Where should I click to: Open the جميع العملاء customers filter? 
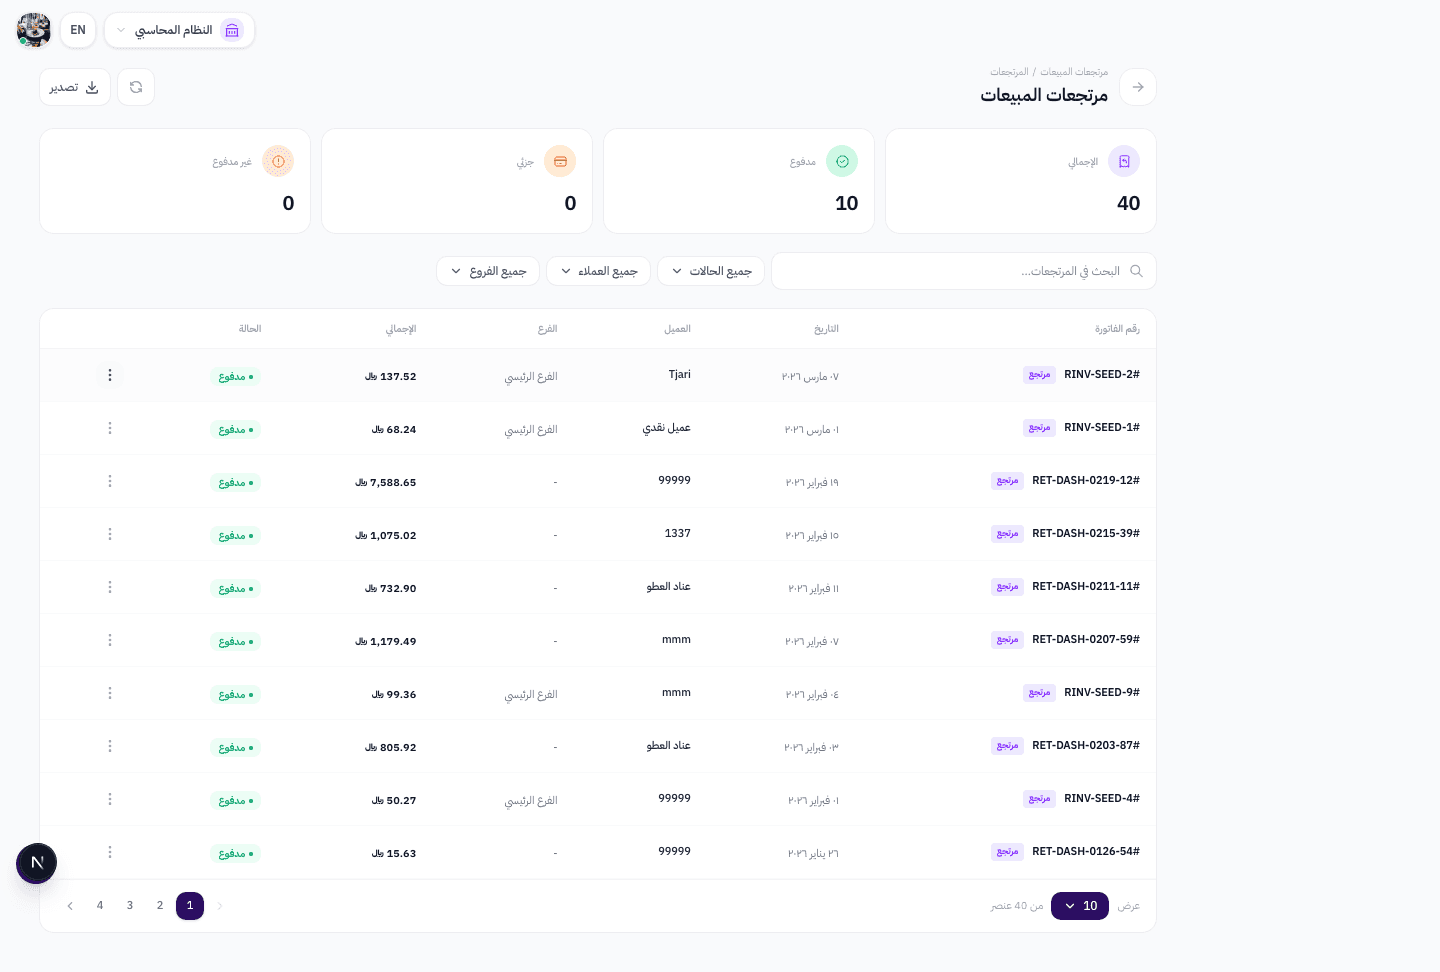pyautogui.click(x=598, y=271)
